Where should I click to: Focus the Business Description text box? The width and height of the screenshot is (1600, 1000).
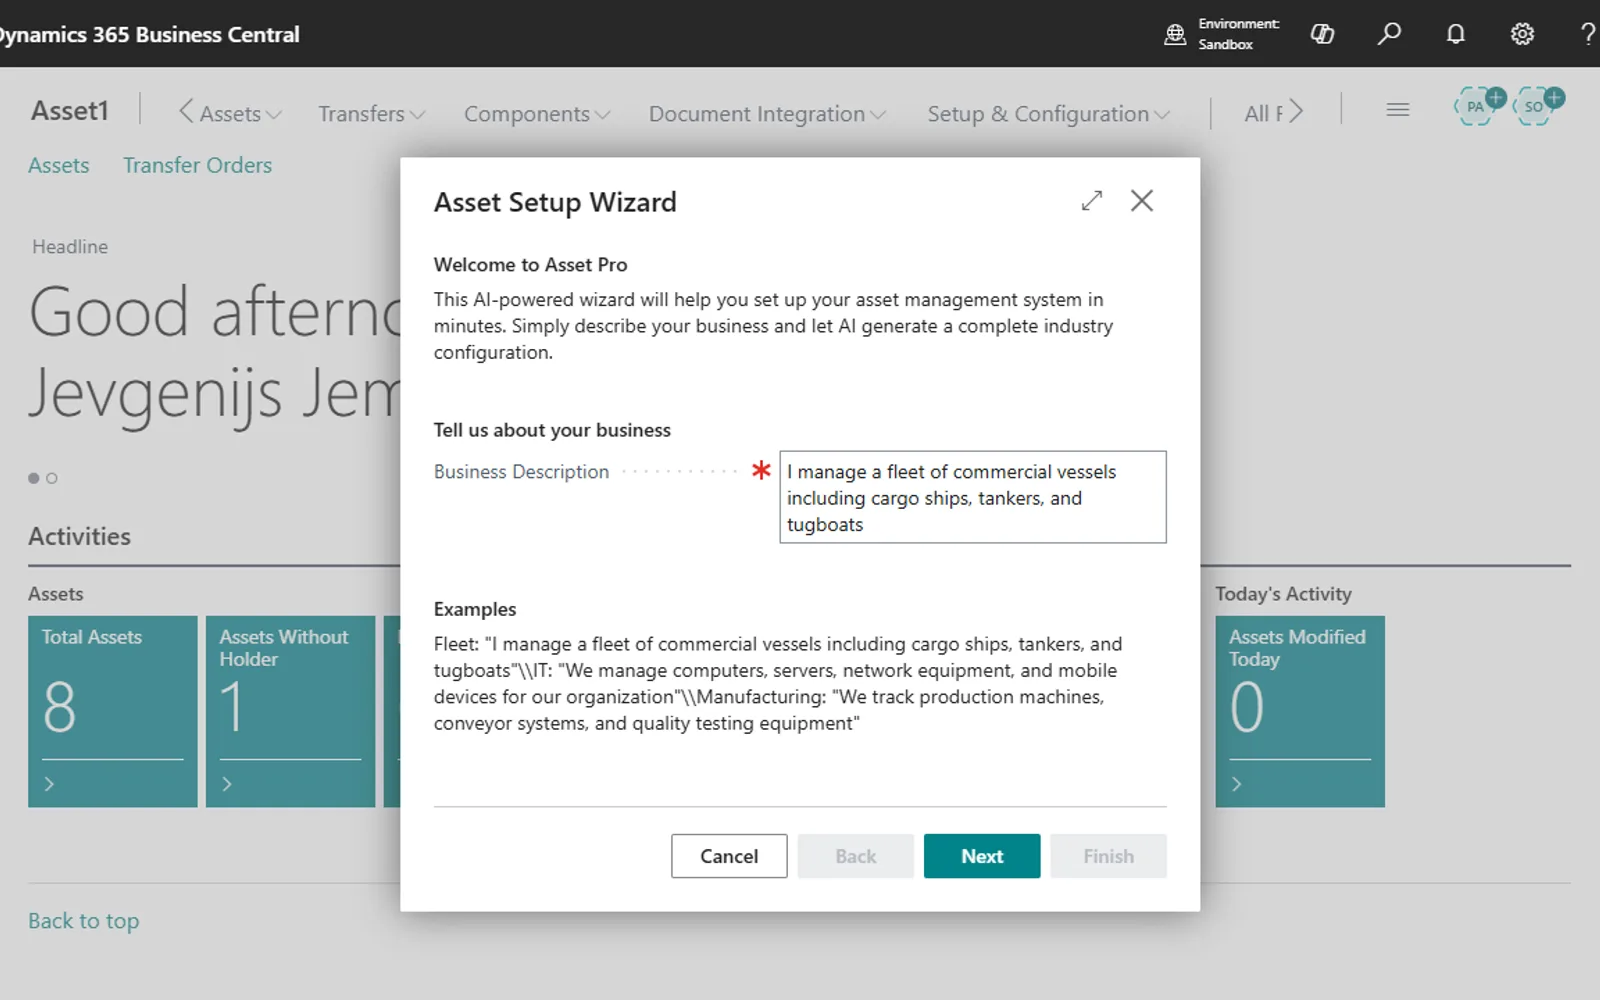click(x=973, y=497)
